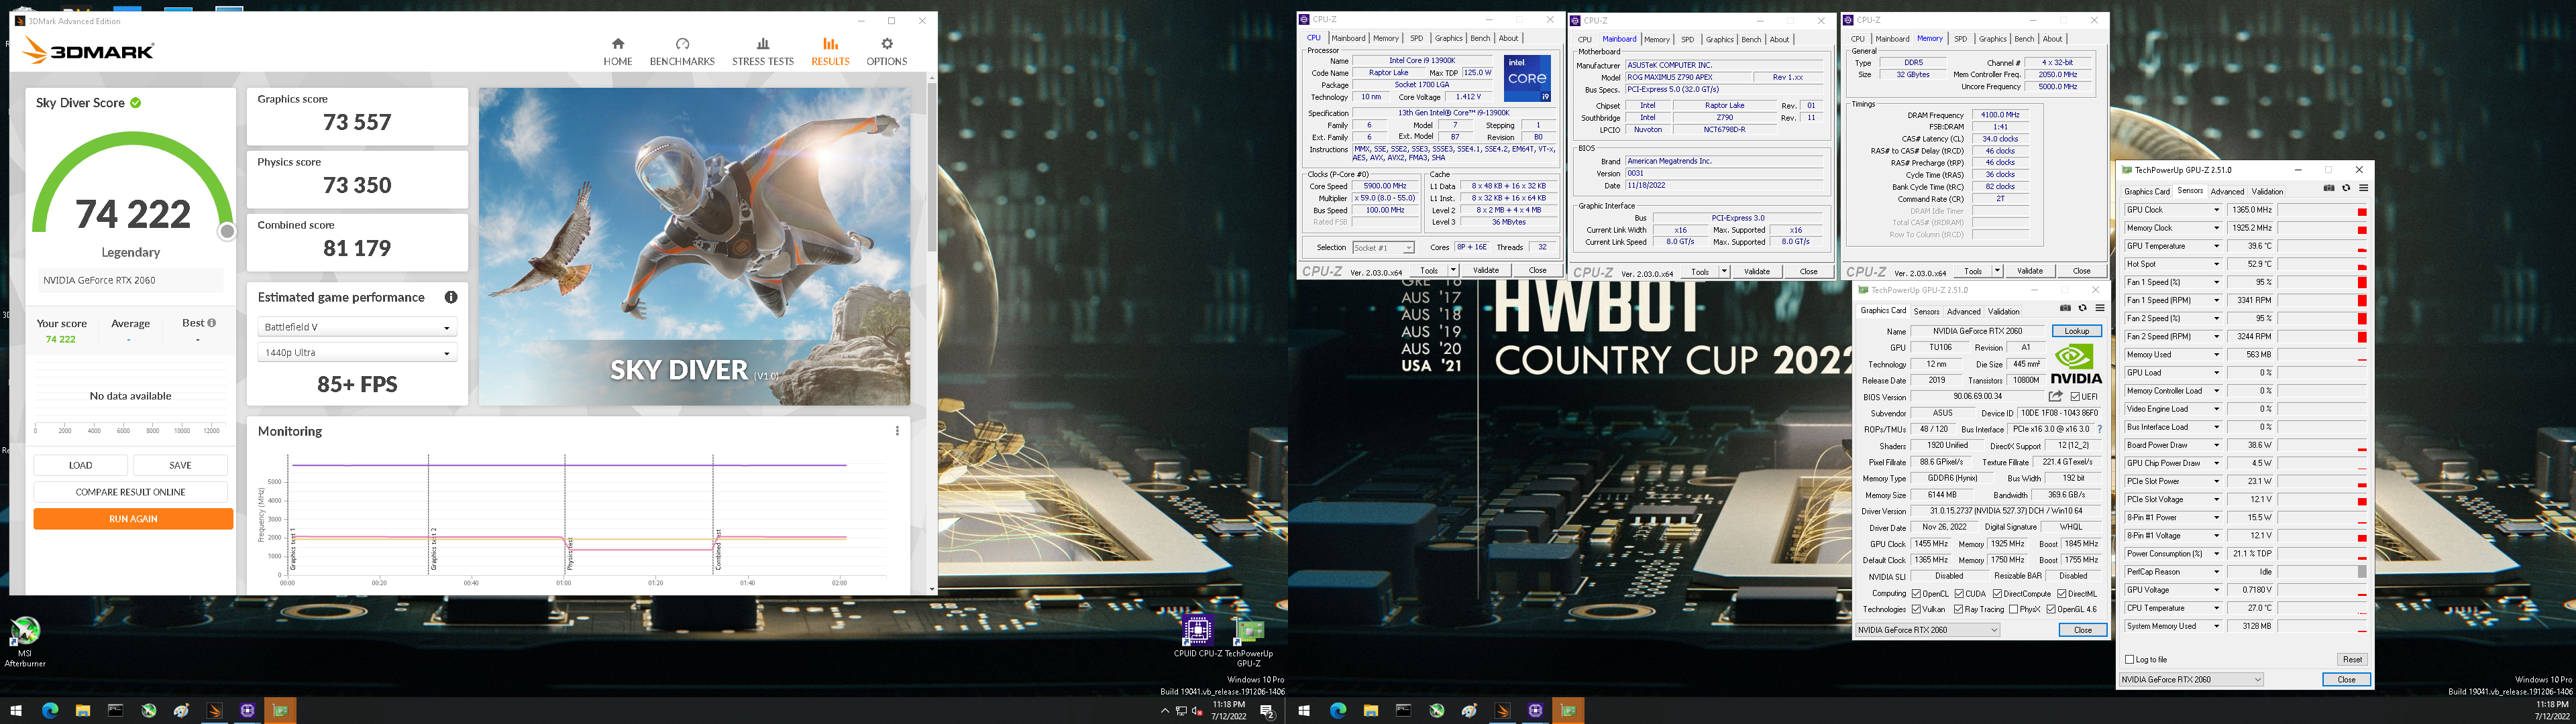Open File Explorer from the left monitor taskbar
Screen dimensions: 2576x724
pyautogui.click(x=83, y=711)
